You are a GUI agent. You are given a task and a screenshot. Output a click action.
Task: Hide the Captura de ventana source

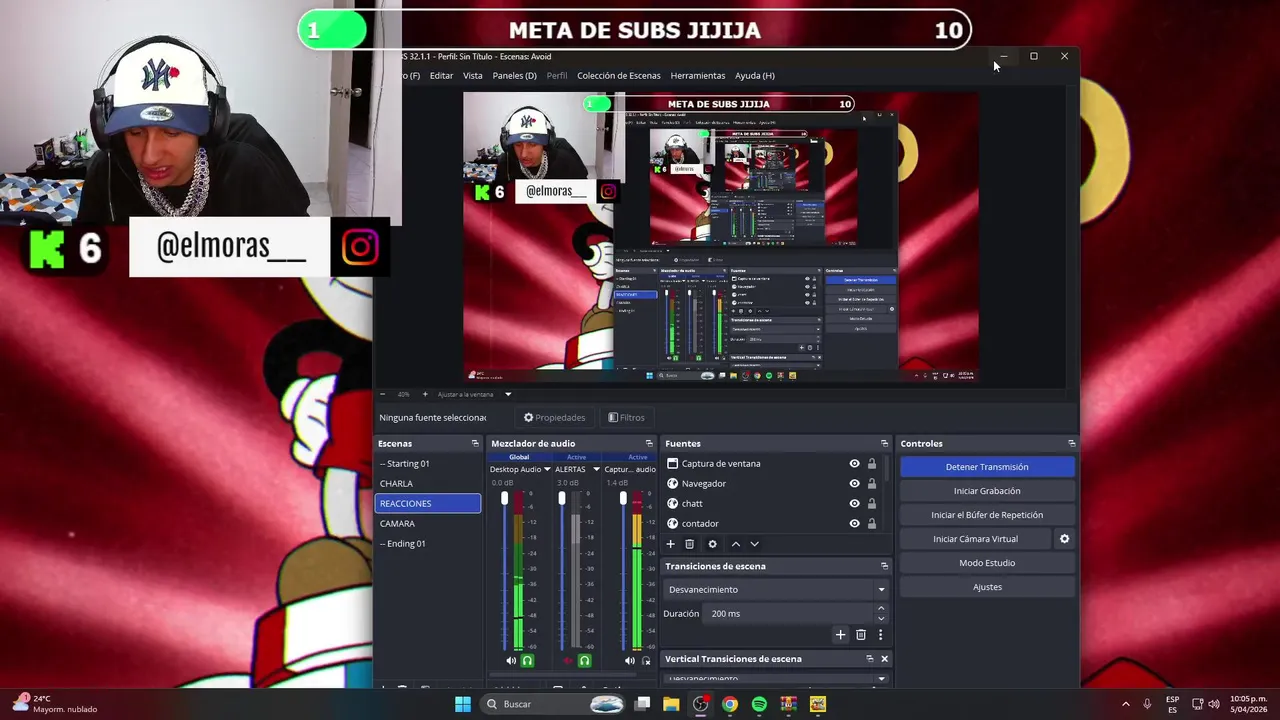[854, 464]
